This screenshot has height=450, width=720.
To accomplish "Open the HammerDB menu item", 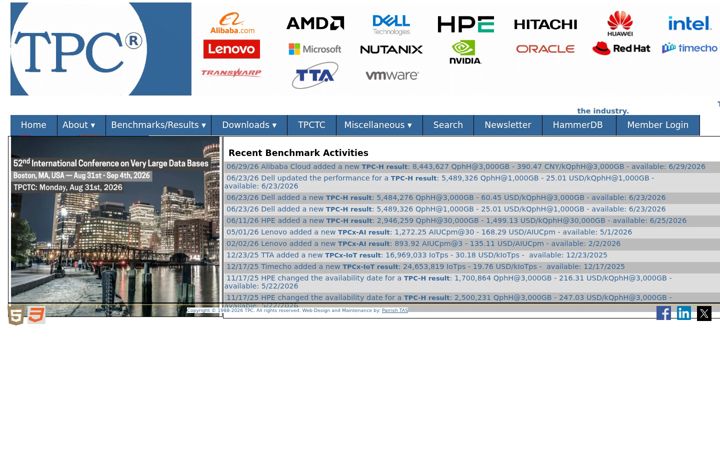I will (578, 125).
